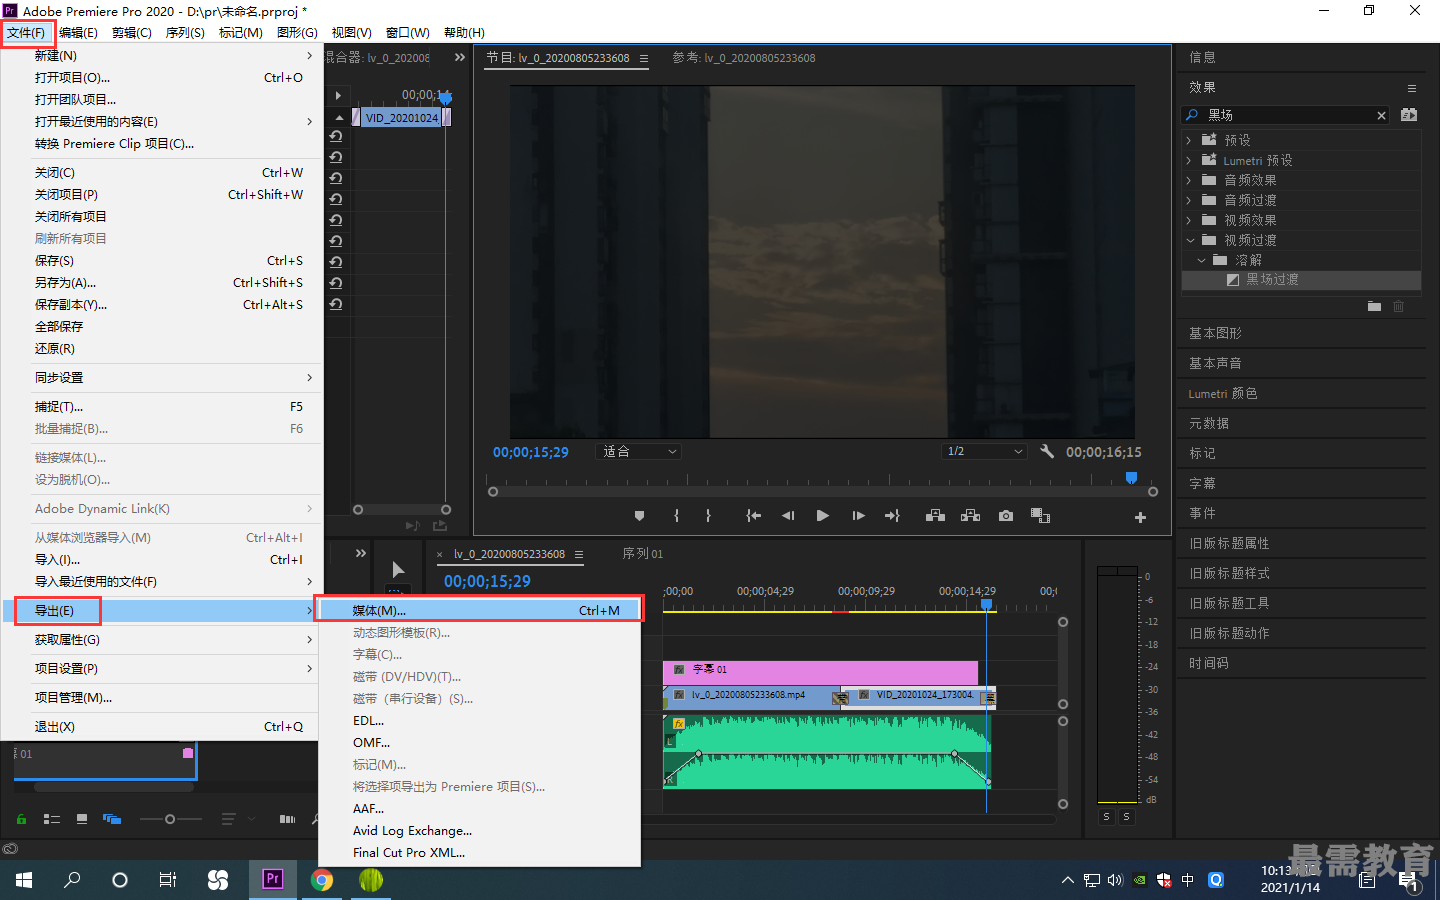
Task: Expand the Lumetri 预设 folder
Action: point(1189,161)
